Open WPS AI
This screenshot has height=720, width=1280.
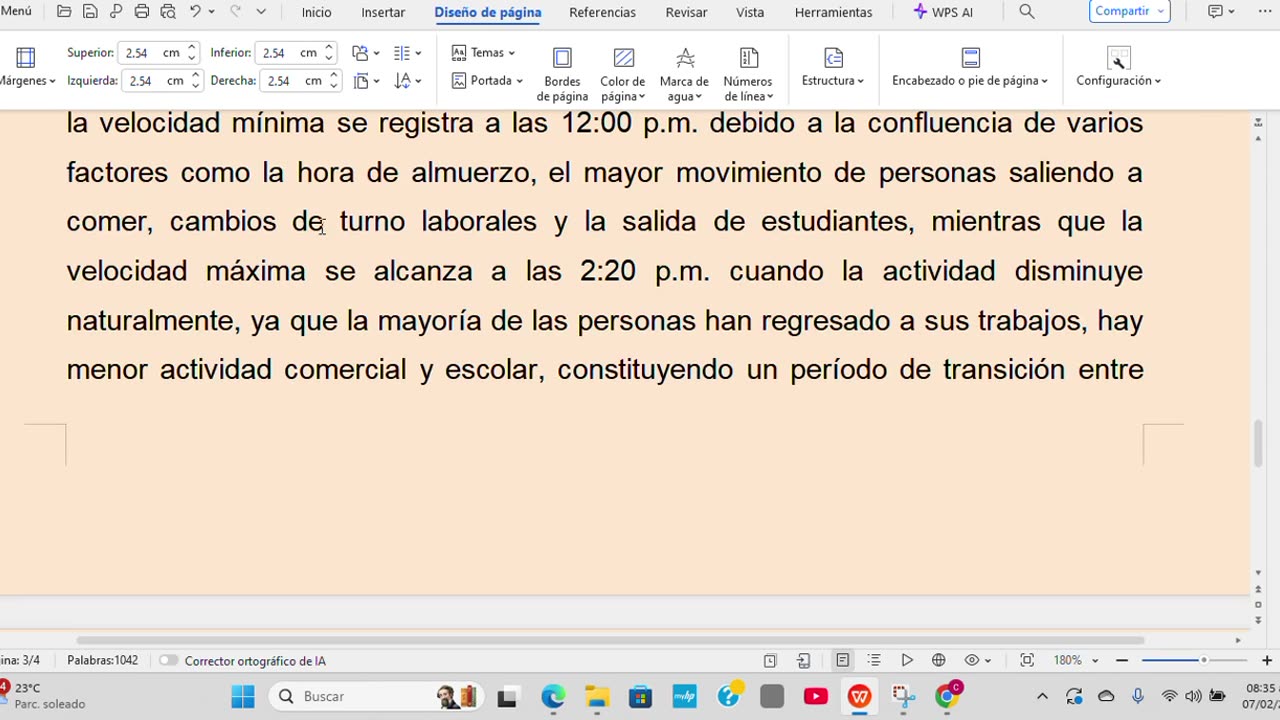tap(943, 12)
